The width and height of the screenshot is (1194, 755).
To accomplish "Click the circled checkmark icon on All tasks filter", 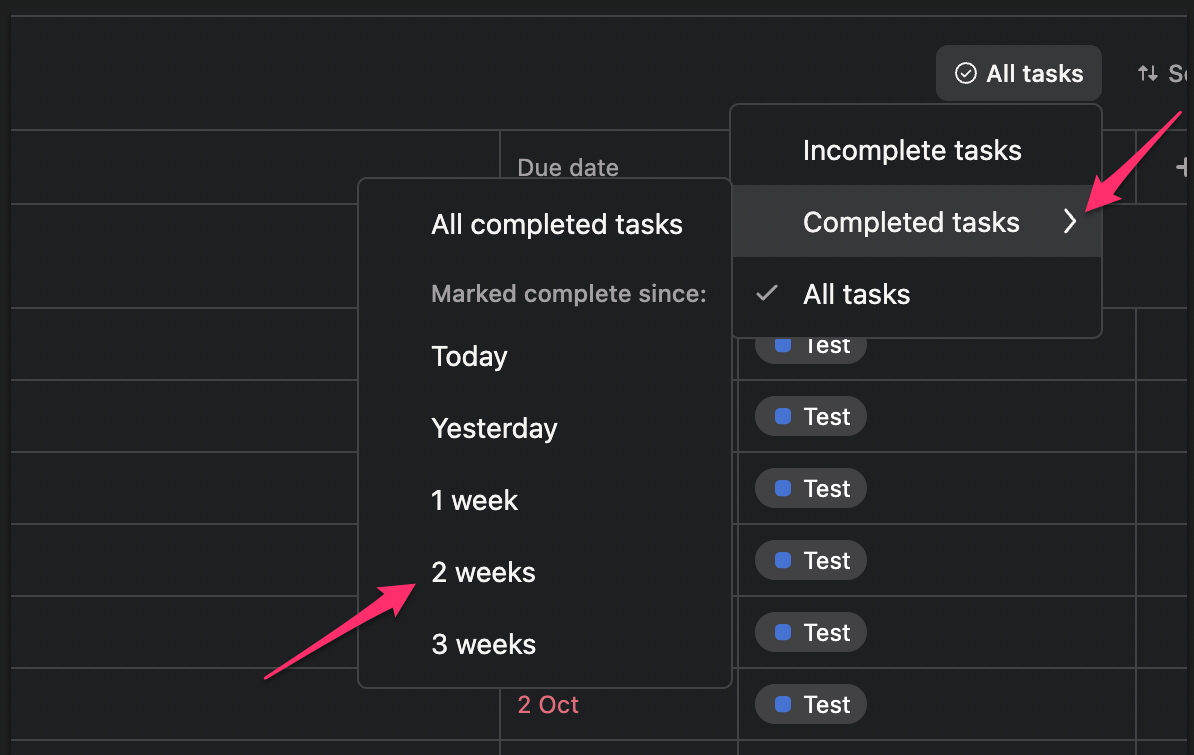I will click(965, 72).
